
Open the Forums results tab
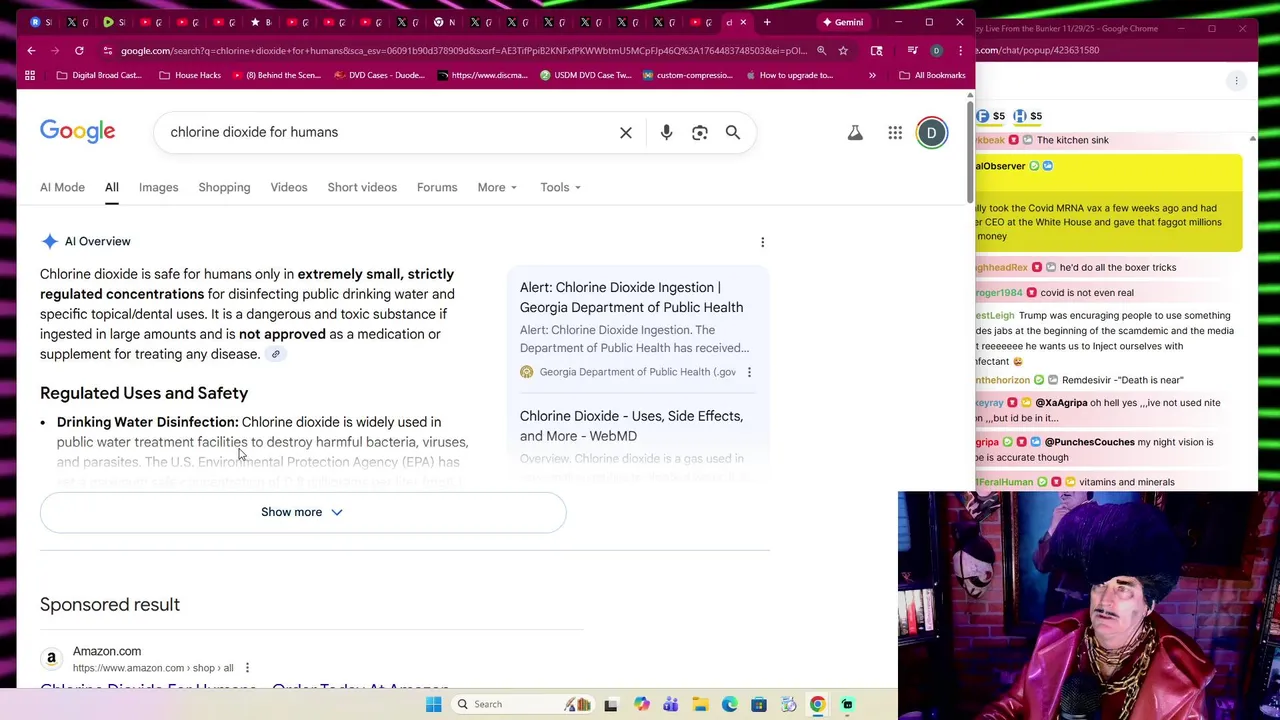[437, 187]
